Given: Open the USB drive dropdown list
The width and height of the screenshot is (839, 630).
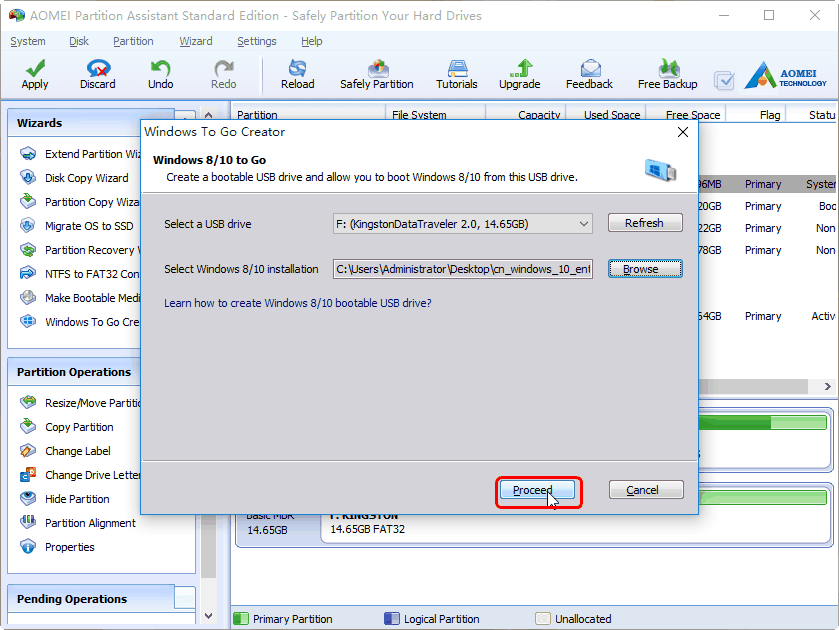Looking at the screenshot, I should tap(584, 224).
